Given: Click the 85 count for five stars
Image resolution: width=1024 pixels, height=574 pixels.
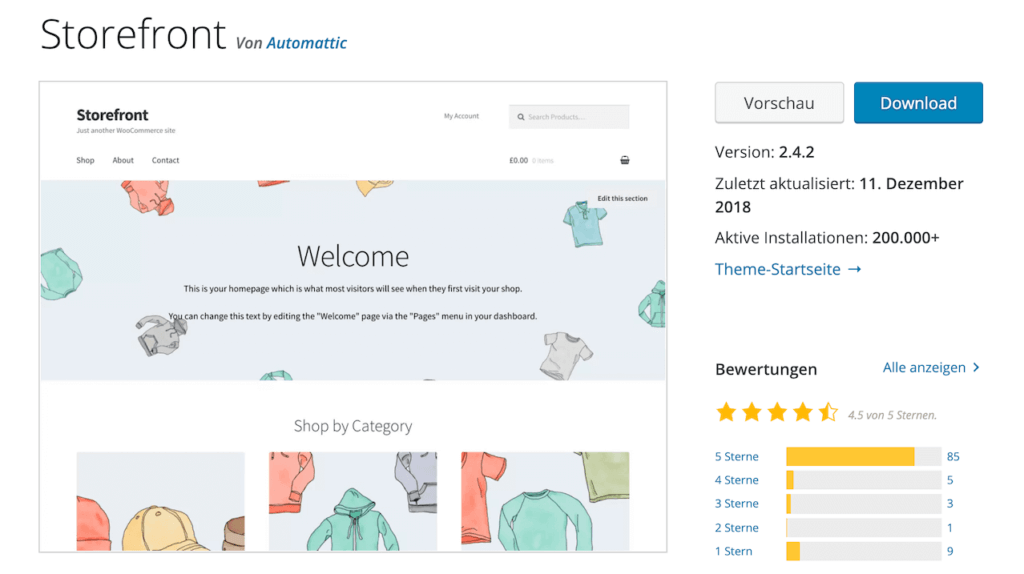Looking at the screenshot, I should coord(953,456).
